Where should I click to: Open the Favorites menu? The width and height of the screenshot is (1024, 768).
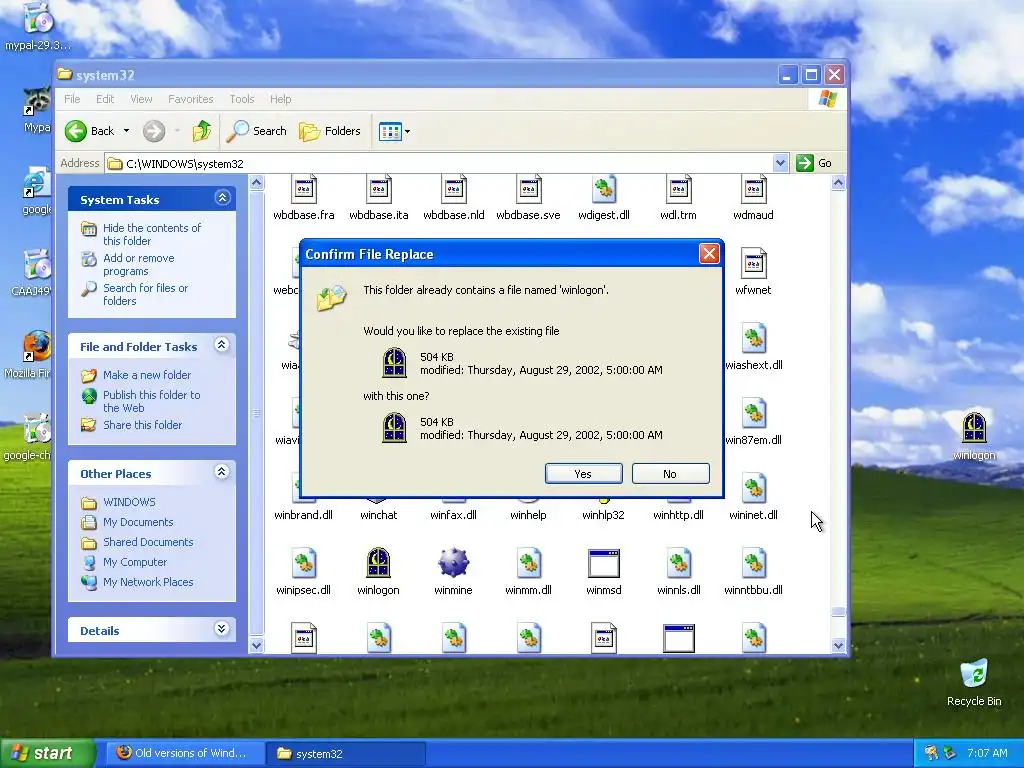click(191, 99)
